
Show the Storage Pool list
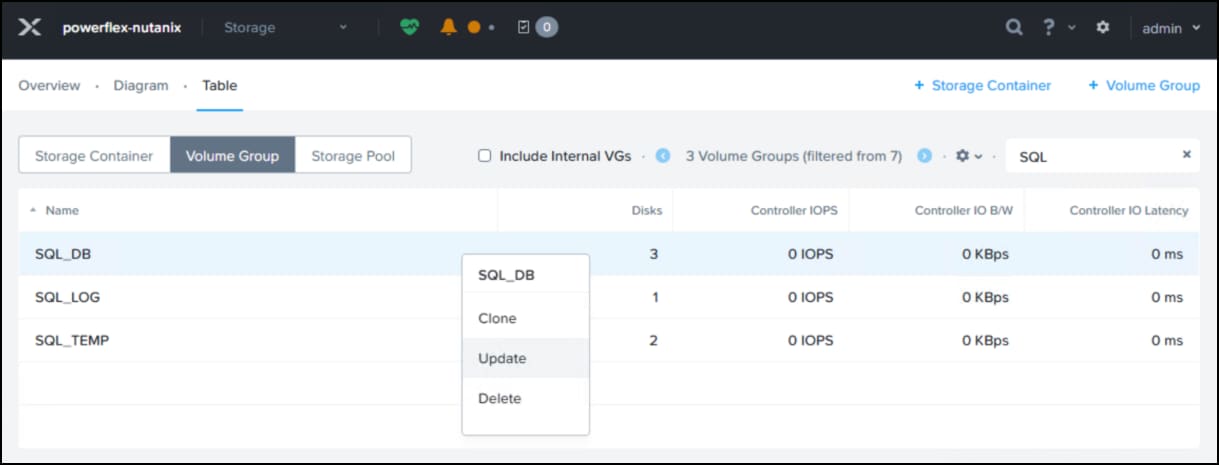pos(353,156)
